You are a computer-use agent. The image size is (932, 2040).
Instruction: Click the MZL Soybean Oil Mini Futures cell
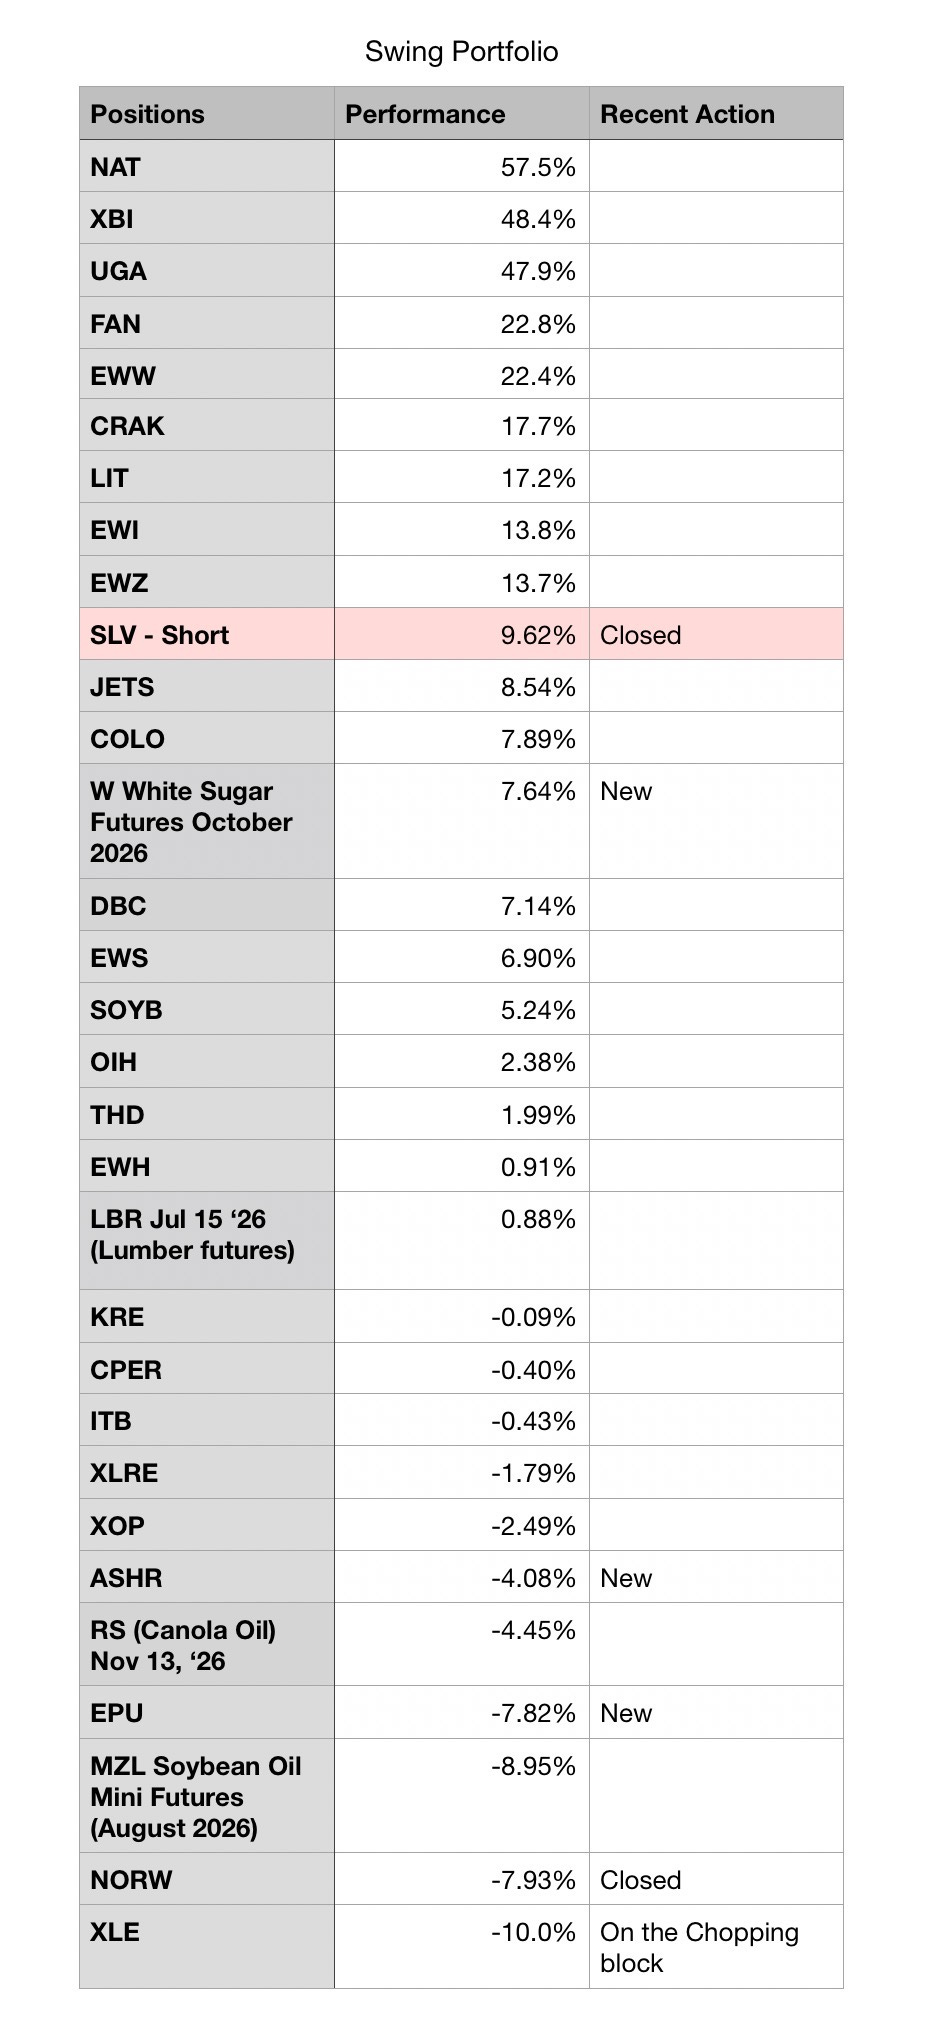click(x=207, y=1796)
